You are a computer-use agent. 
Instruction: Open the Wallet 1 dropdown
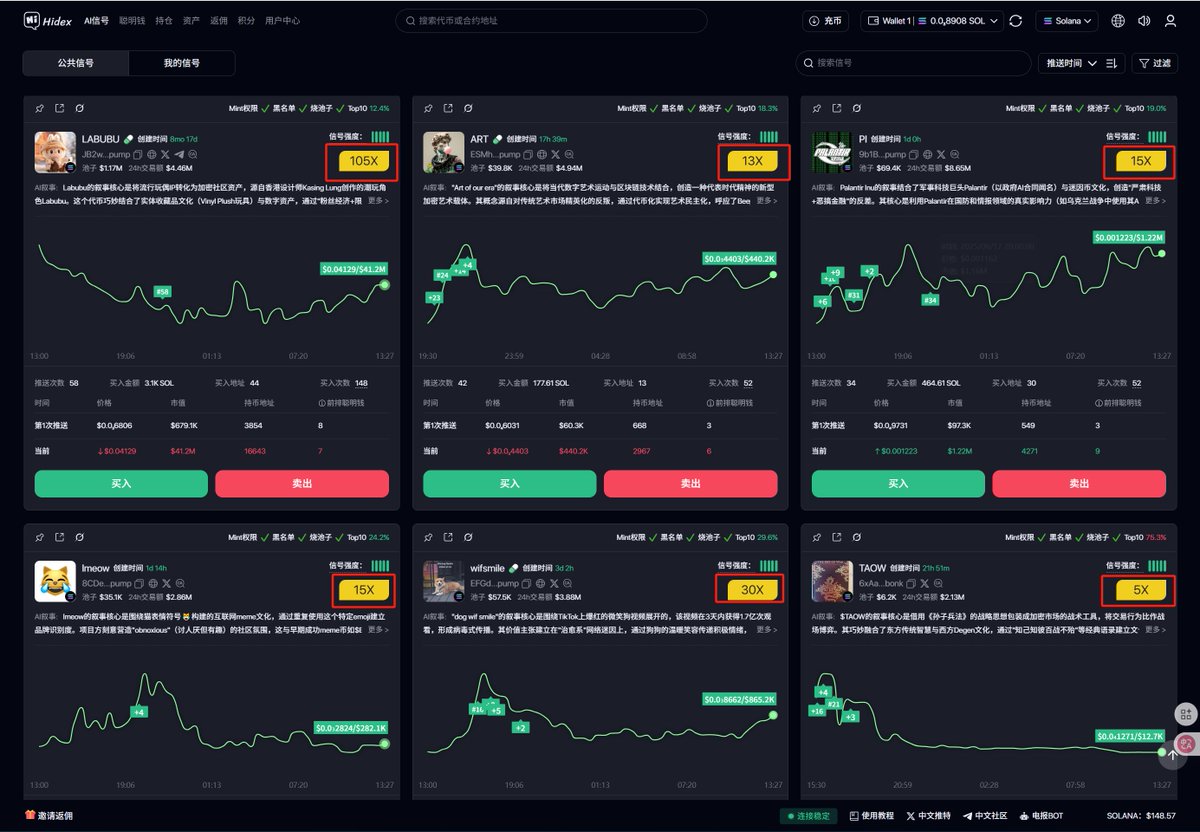click(931, 20)
